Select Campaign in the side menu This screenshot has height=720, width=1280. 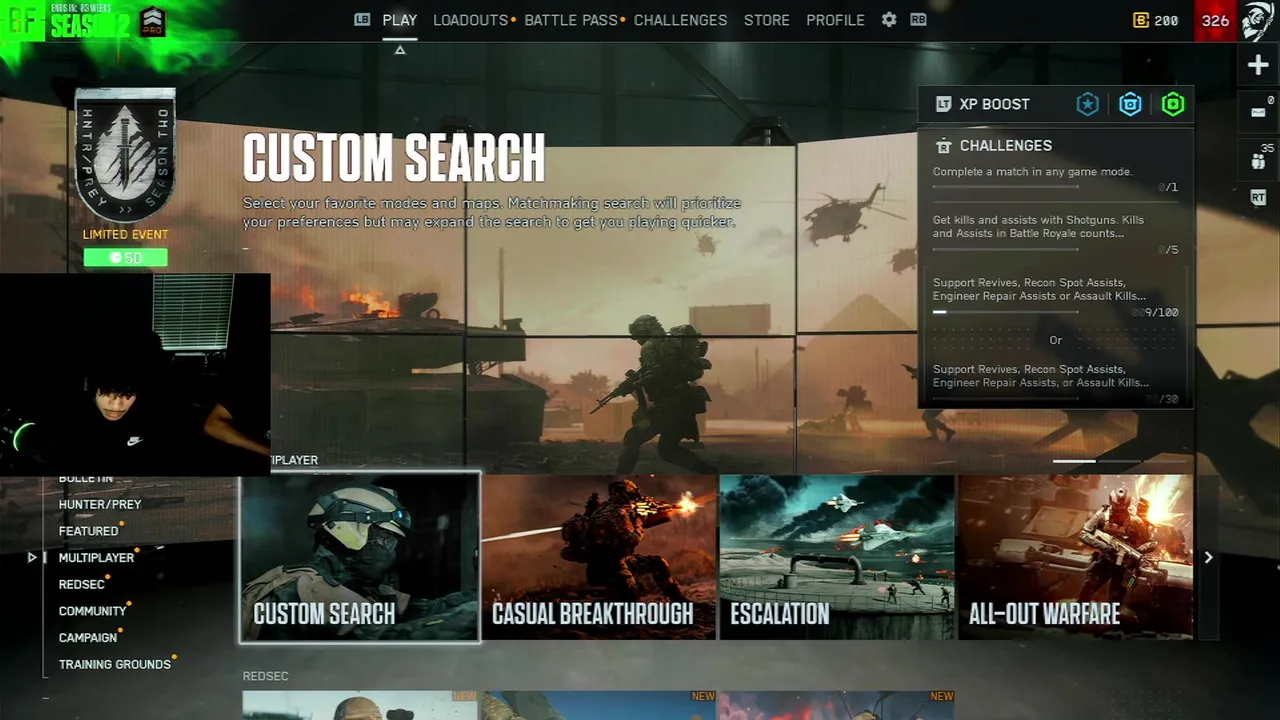click(x=88, y=637)
